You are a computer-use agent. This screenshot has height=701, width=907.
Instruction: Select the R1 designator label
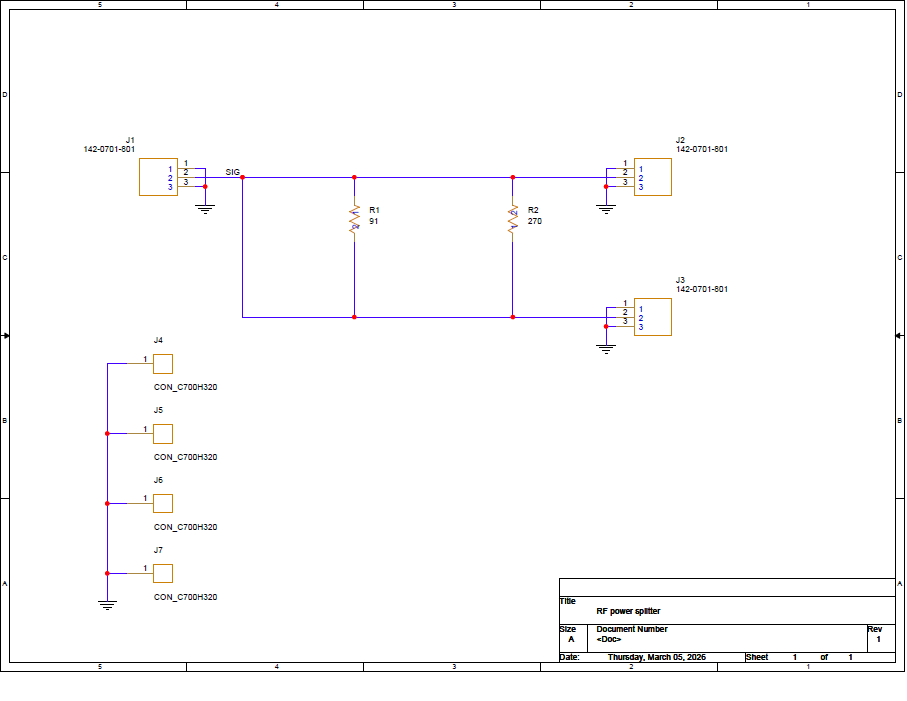click(x=374, y=210)
